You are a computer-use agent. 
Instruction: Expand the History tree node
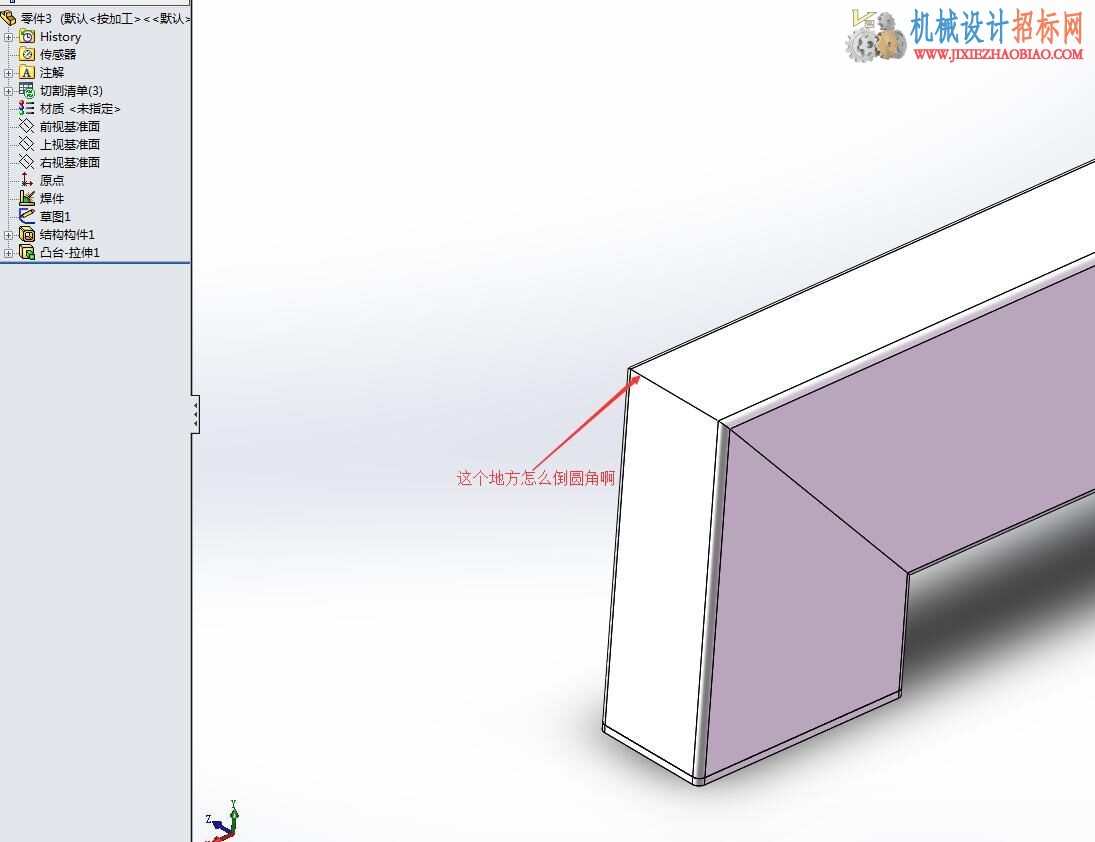[x=8, y=37]
